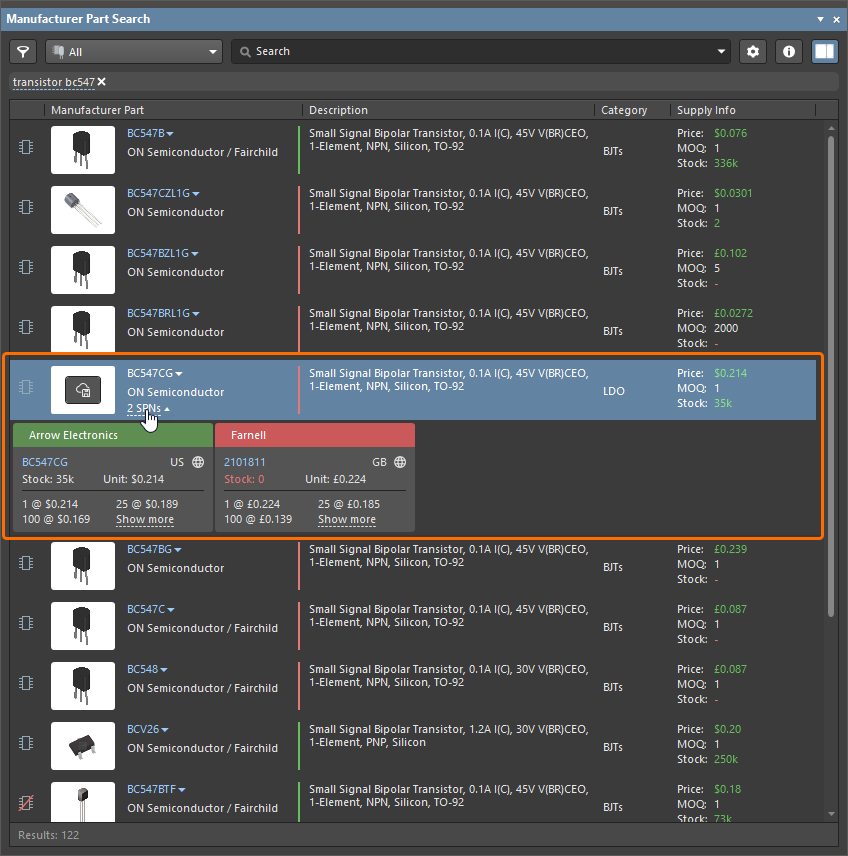Sort by the Description column header
This screenshot has width=848, height=856.
point(338,110)
